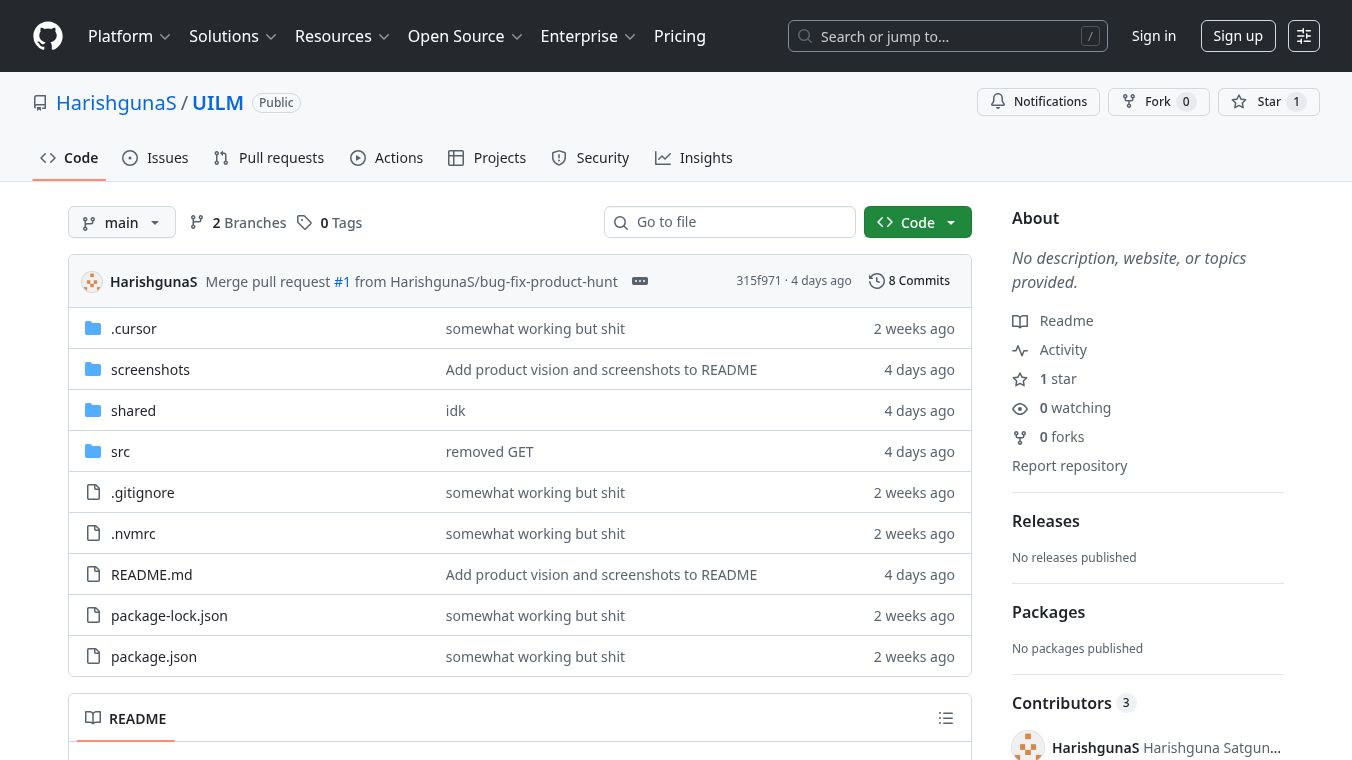Screen dimensions: 1352x760
Task: Click the GitHub logo icon
Action: (x=48, y=36)
